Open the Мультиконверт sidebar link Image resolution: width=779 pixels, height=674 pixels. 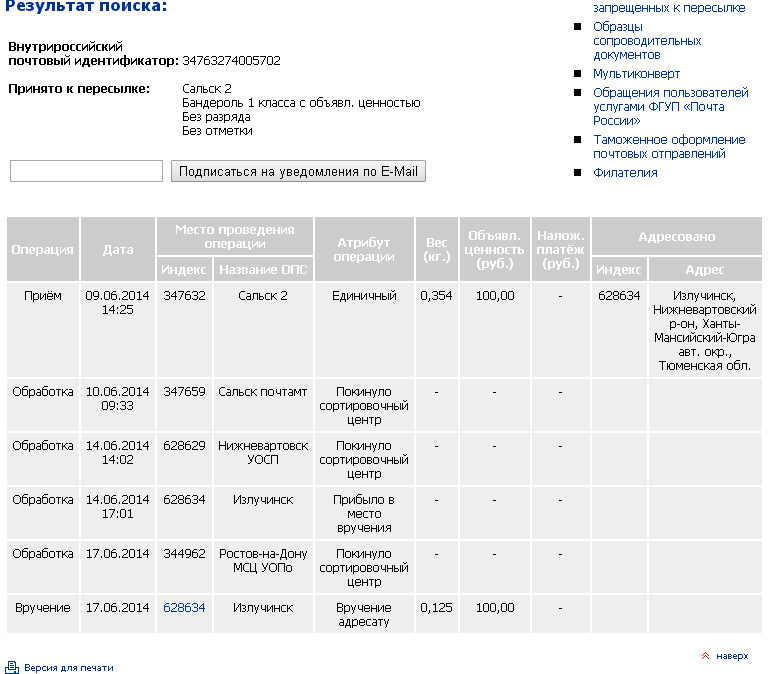[x=636, y=74]
